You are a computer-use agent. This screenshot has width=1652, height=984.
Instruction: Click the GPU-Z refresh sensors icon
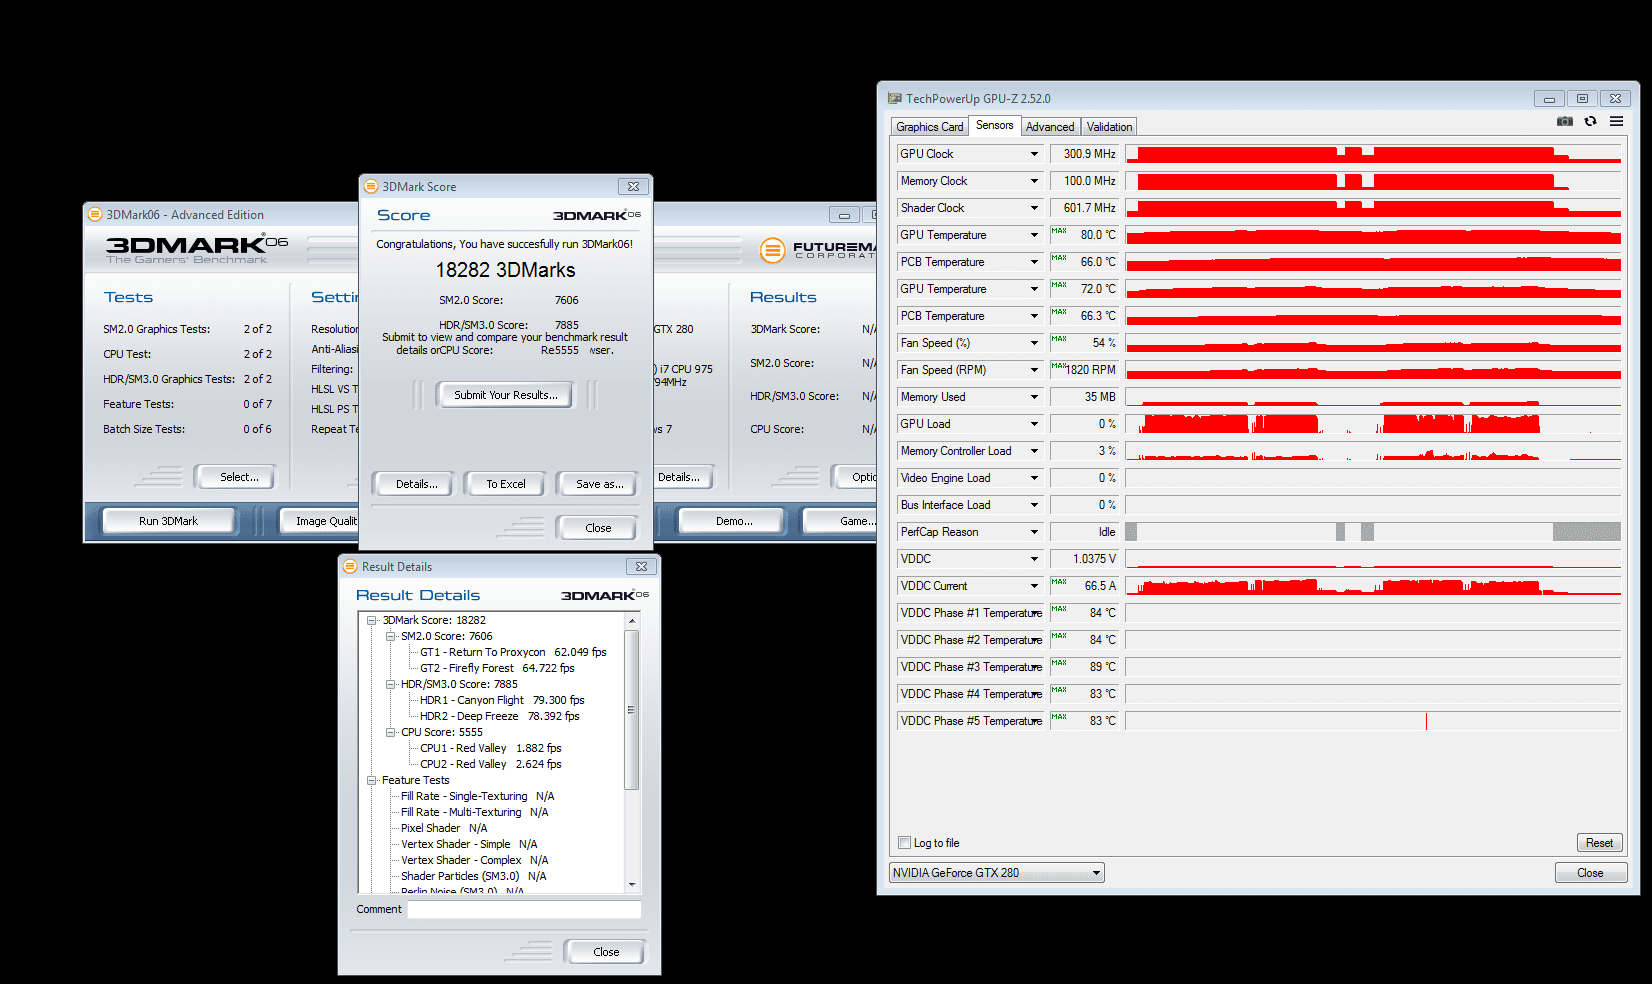[1590, 121]
